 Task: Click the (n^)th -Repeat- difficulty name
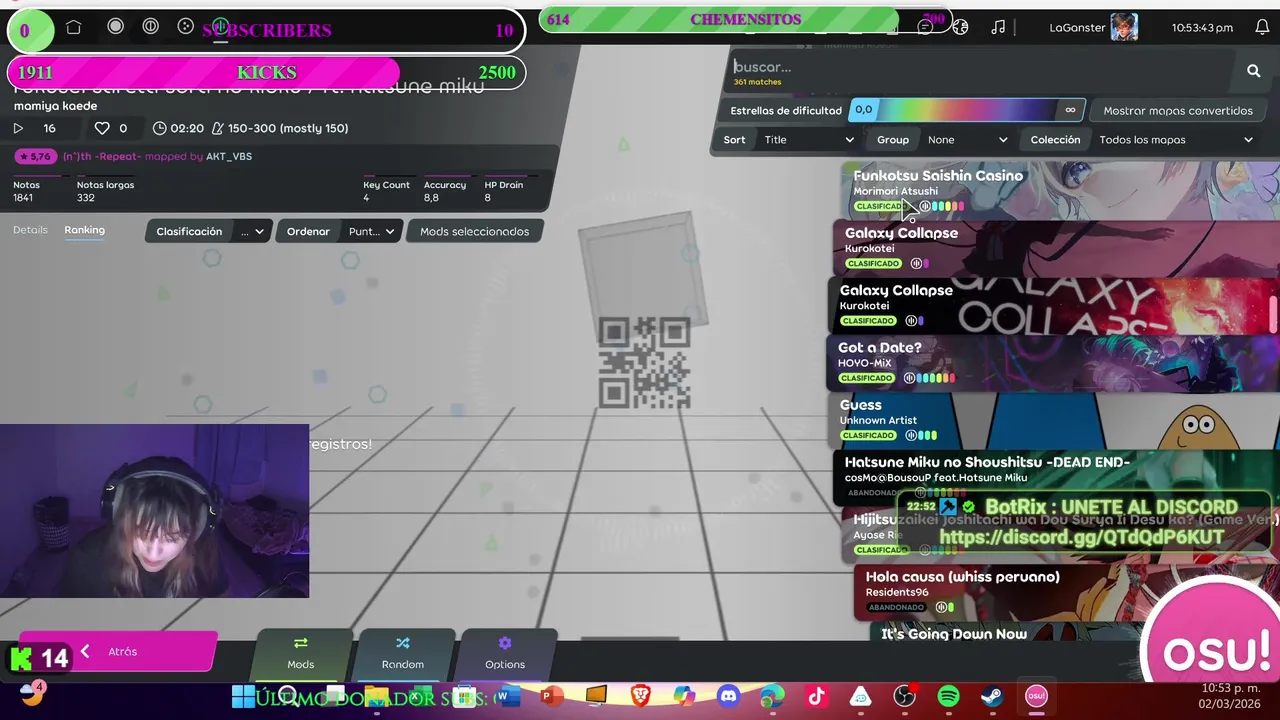[x=102, y=156]
